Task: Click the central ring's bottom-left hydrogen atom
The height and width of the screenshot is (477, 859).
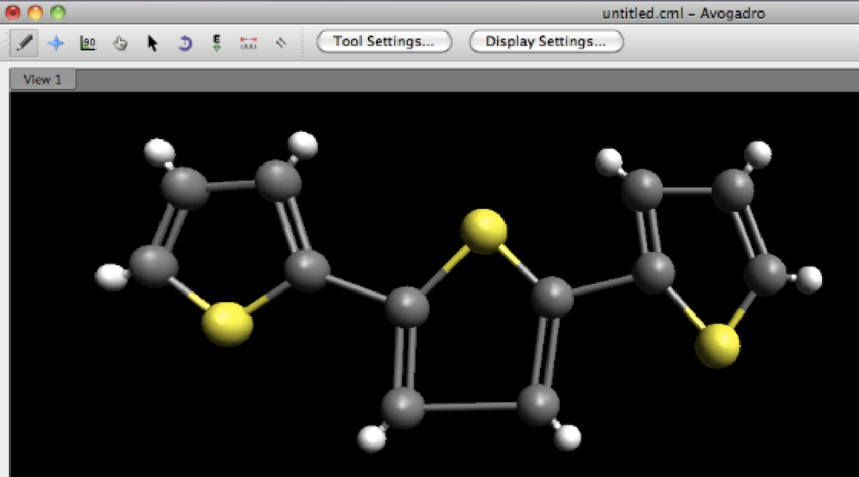Action: pos(373,437)
